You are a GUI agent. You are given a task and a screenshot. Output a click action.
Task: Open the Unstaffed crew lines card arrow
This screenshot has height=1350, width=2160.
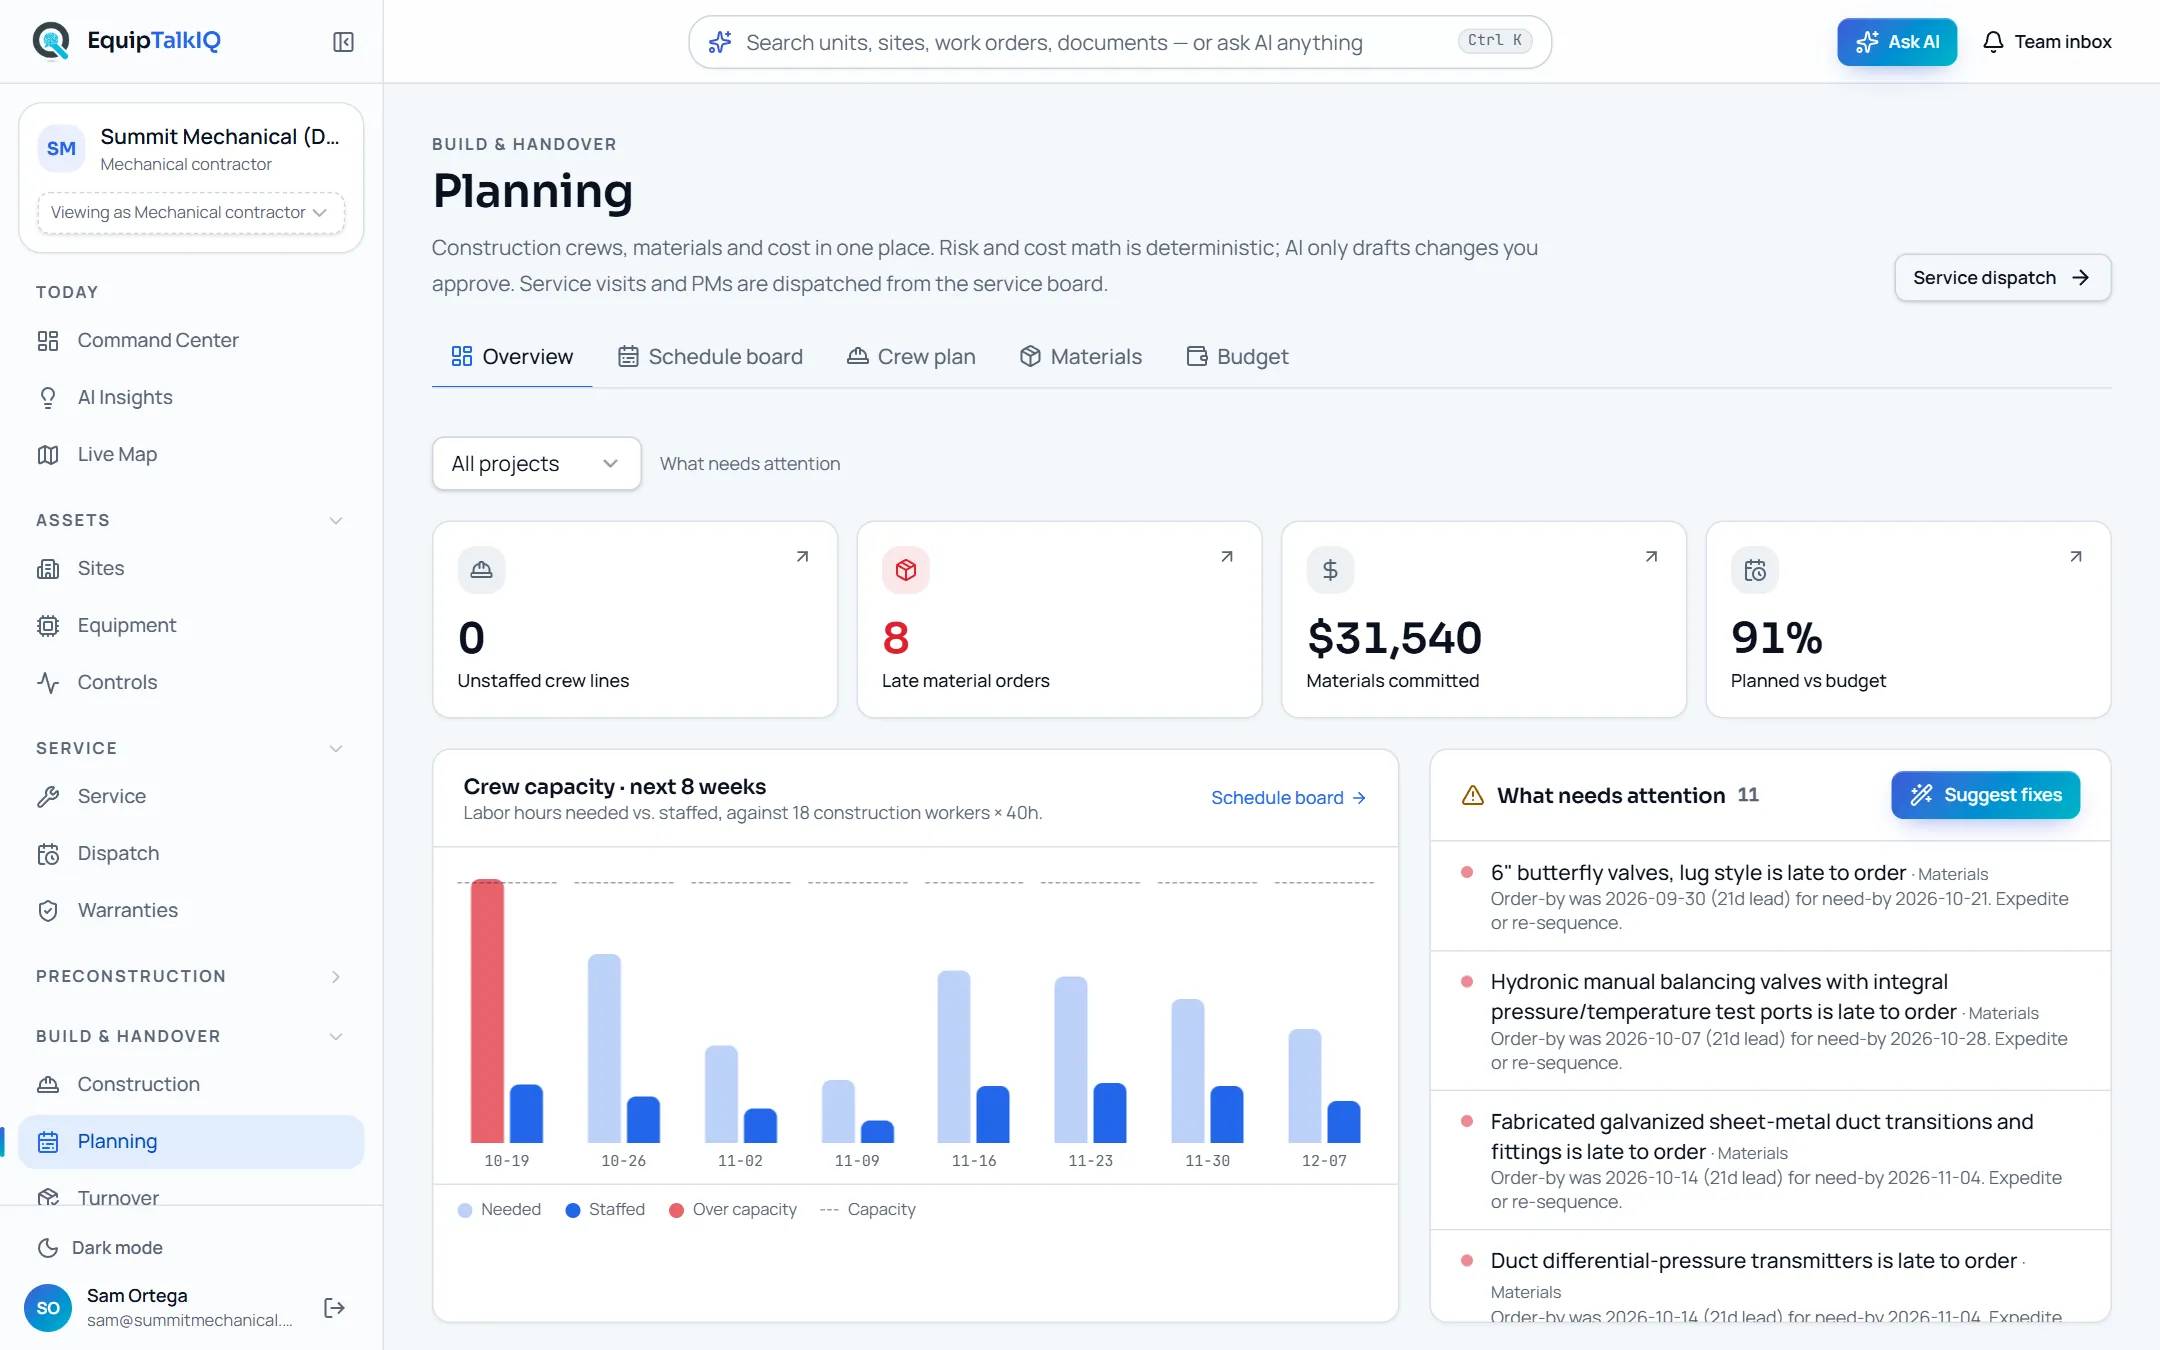pos(802,556)
